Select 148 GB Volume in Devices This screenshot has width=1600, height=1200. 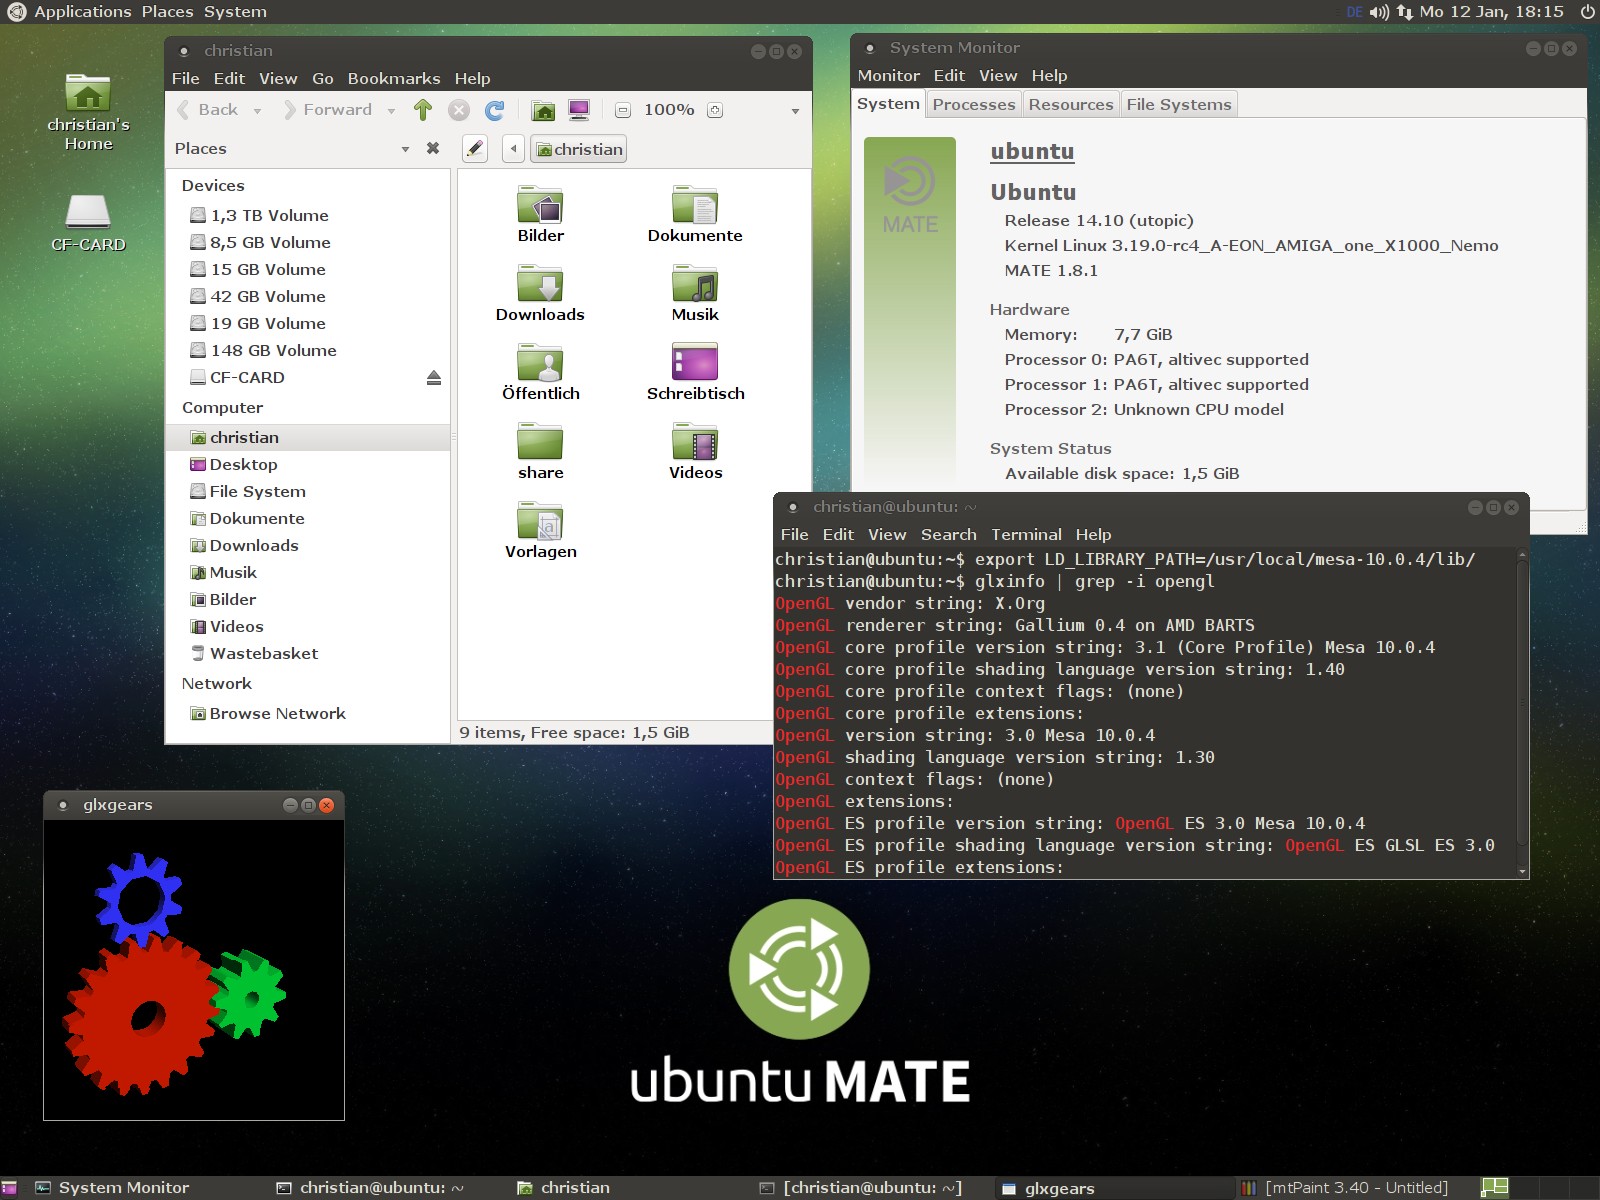point(308,350)
